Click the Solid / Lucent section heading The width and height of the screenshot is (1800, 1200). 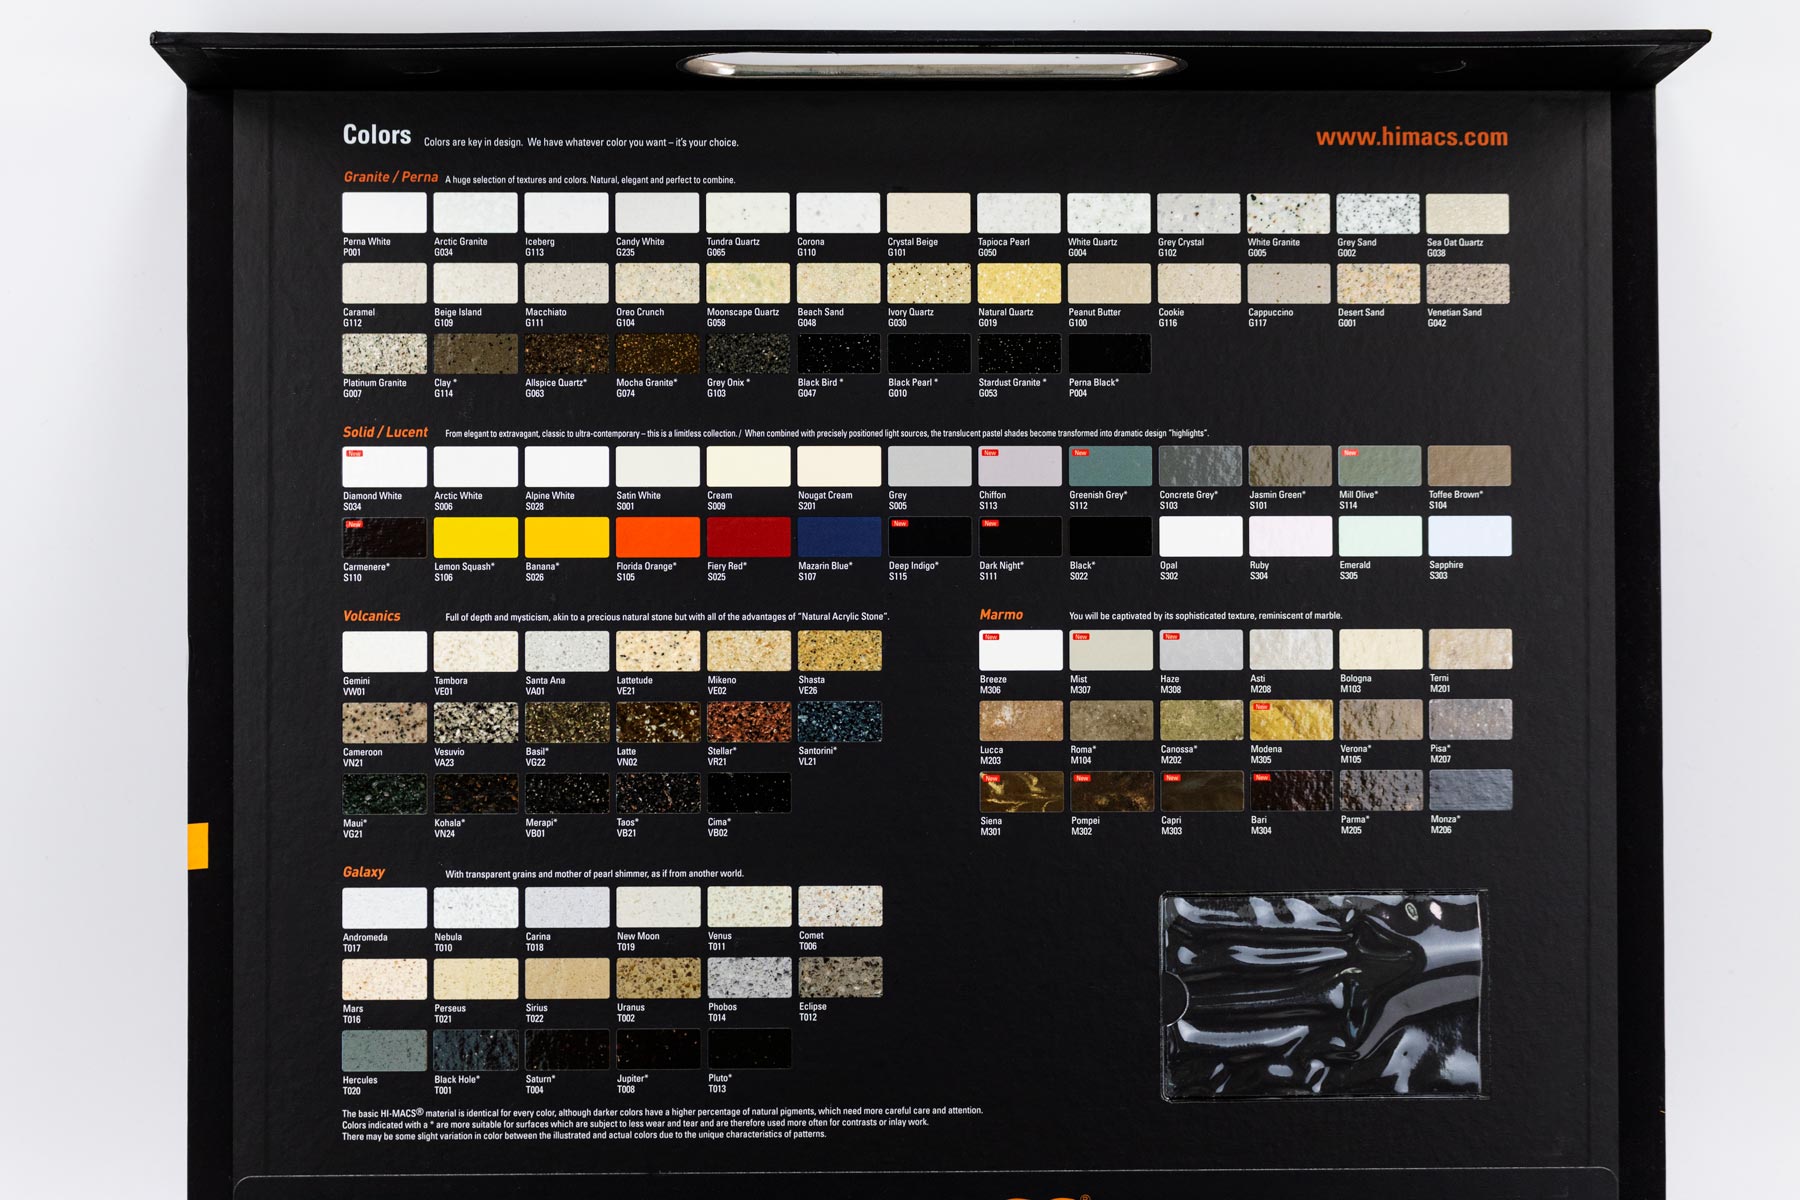coord(385,432)
